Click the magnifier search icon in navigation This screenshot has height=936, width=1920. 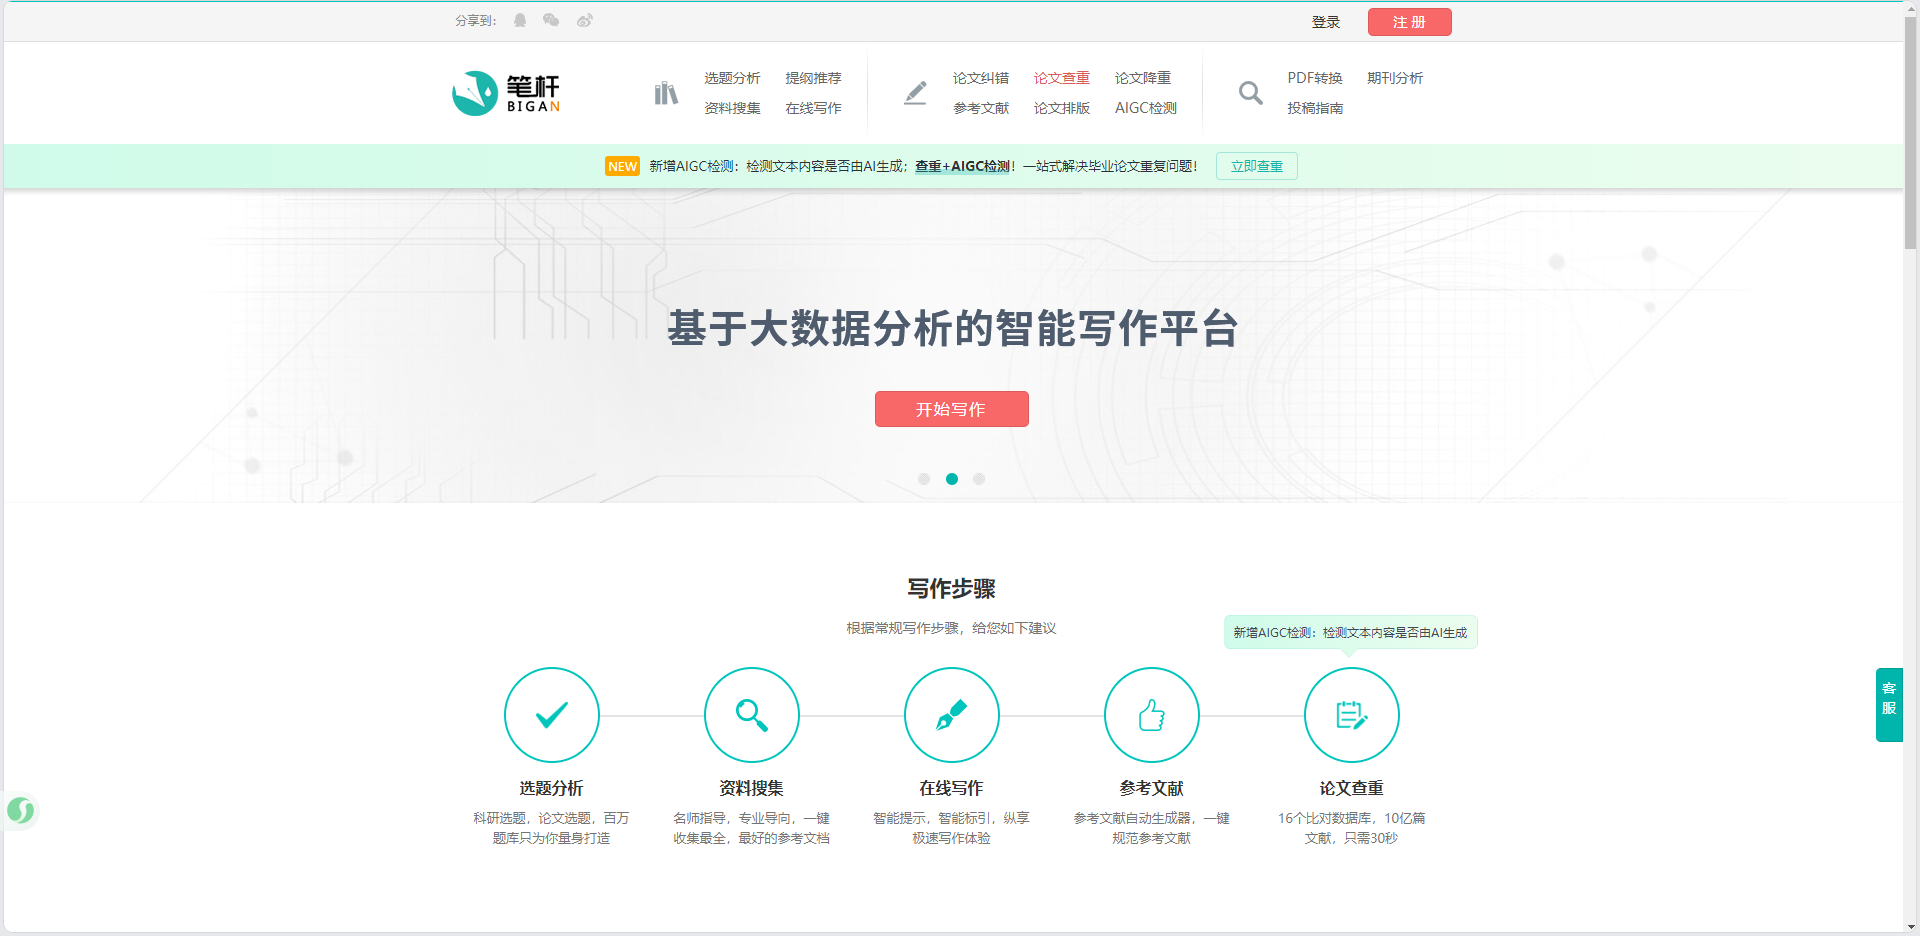pyautogui.click(x=1250, y=93)
